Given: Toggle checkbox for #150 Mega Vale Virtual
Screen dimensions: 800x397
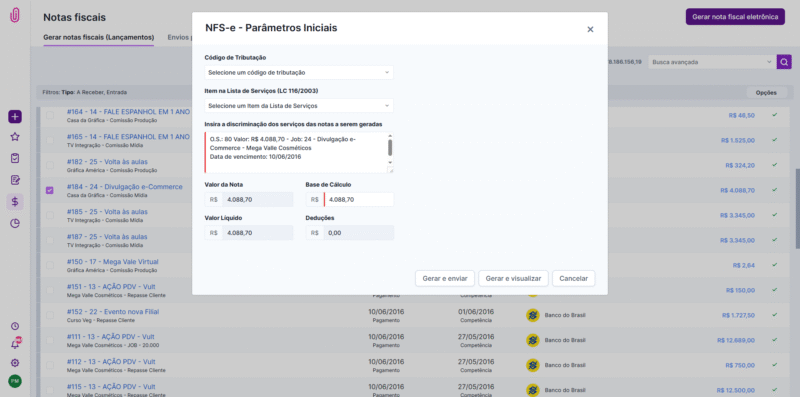Looking at the screenshot, I should 49,265.
